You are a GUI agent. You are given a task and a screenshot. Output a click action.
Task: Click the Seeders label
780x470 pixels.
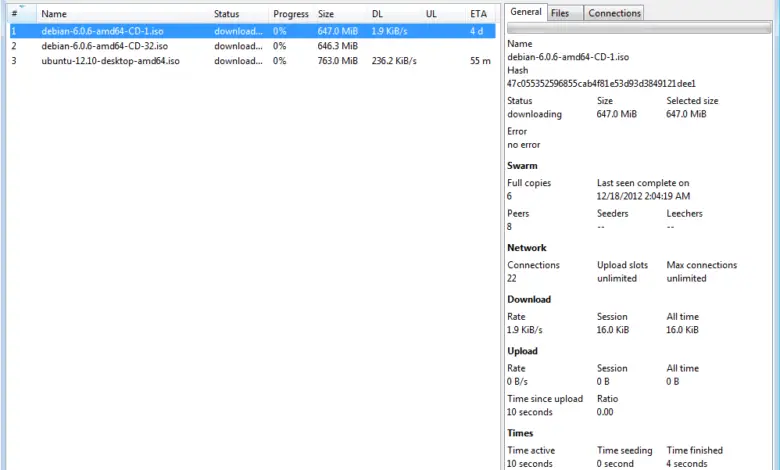612,213
